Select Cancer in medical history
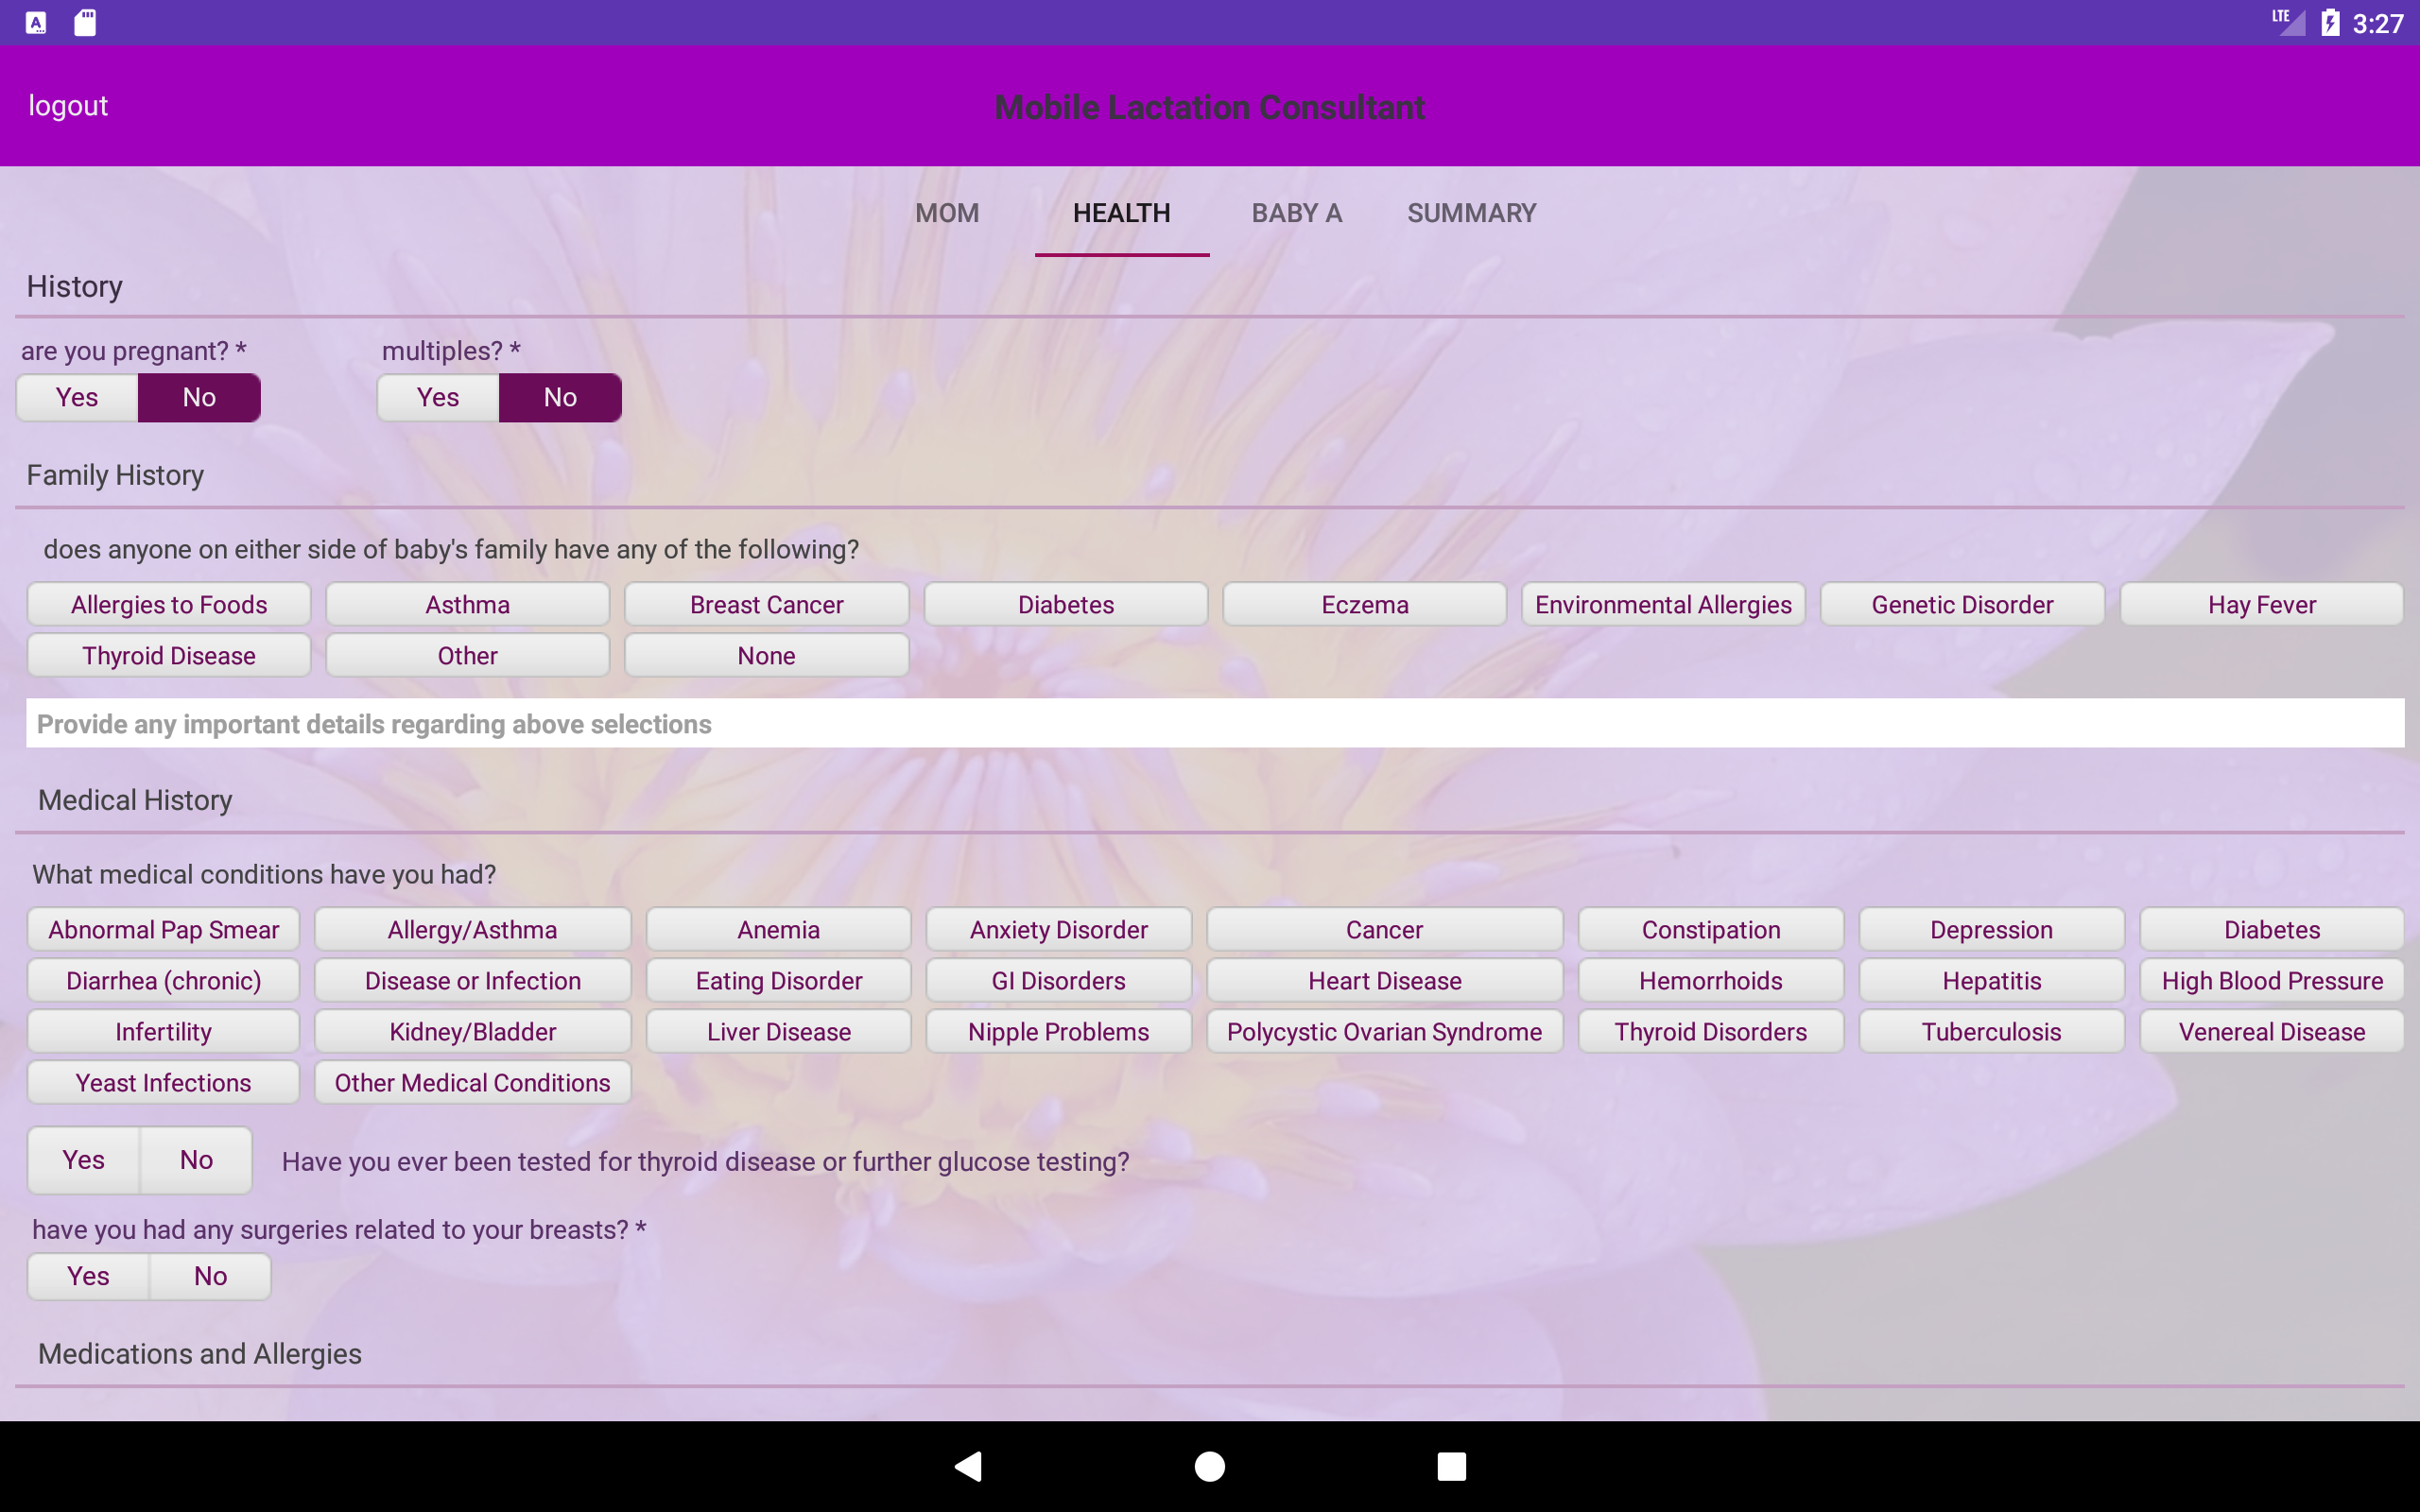Viewport: 2420px width, 1512px height. (x=1385, y=929)
